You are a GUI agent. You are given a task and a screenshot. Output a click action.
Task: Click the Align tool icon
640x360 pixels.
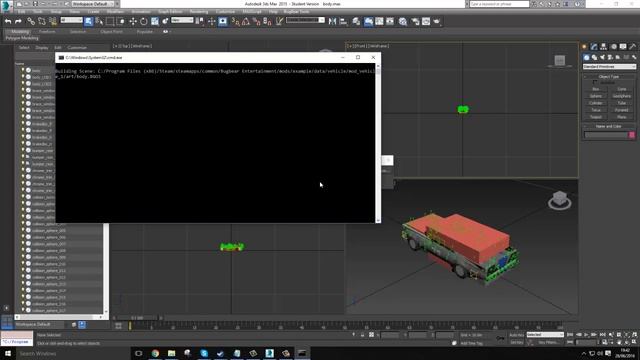pos(343,21)
